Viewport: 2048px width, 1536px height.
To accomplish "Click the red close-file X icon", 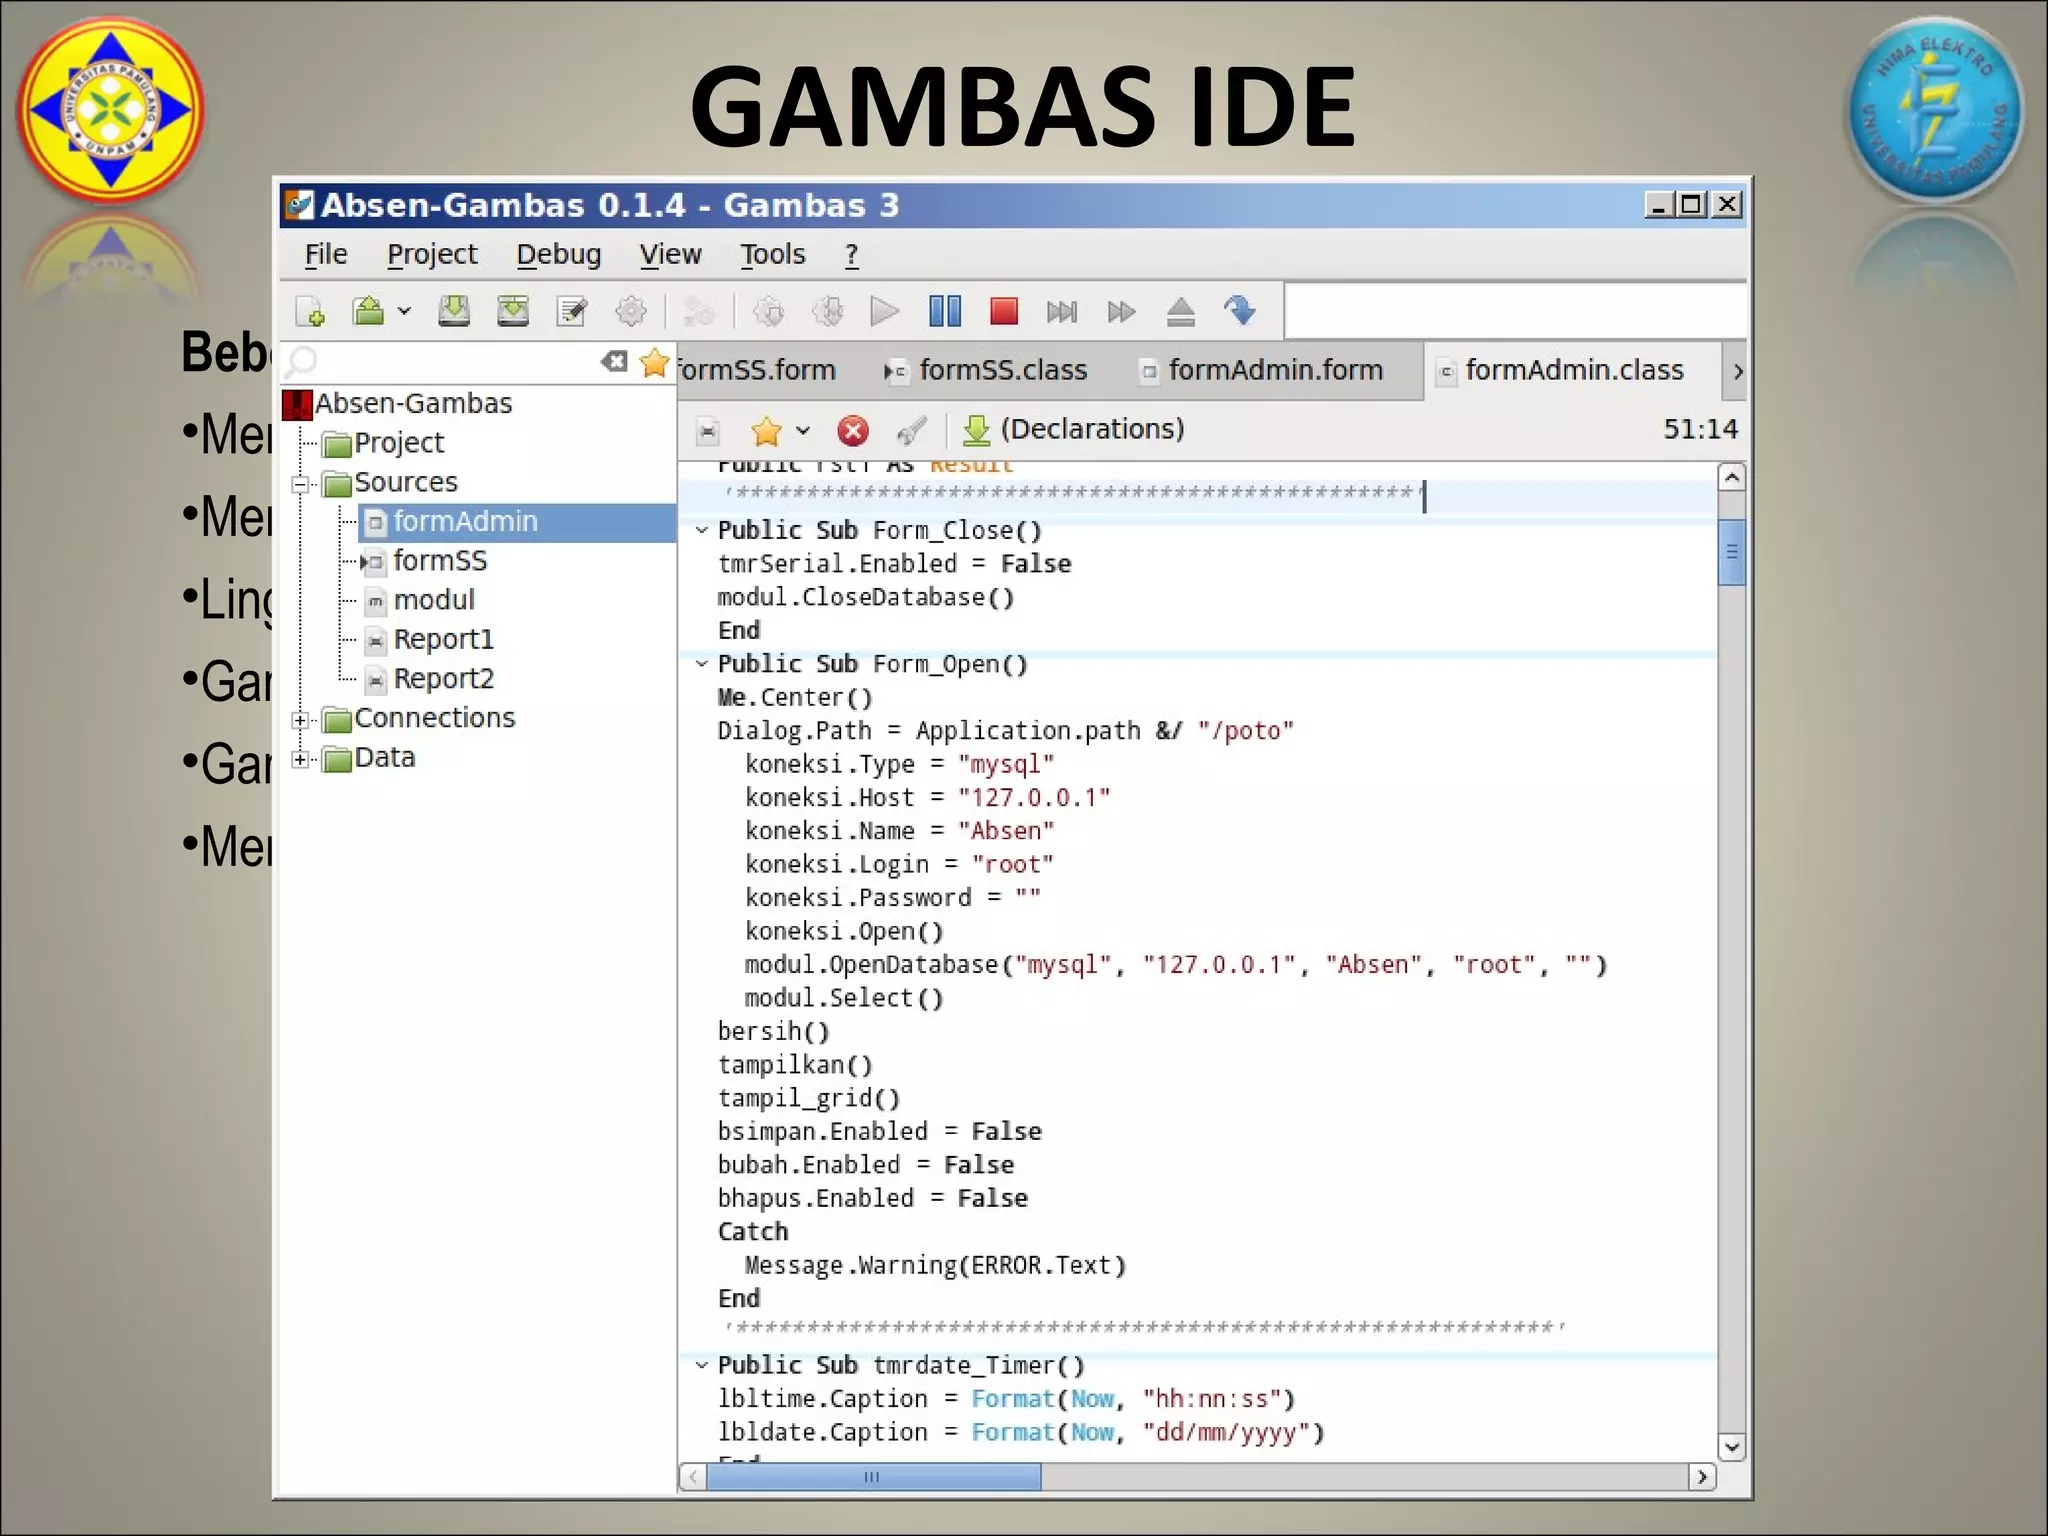I will [x=853, y=431].
